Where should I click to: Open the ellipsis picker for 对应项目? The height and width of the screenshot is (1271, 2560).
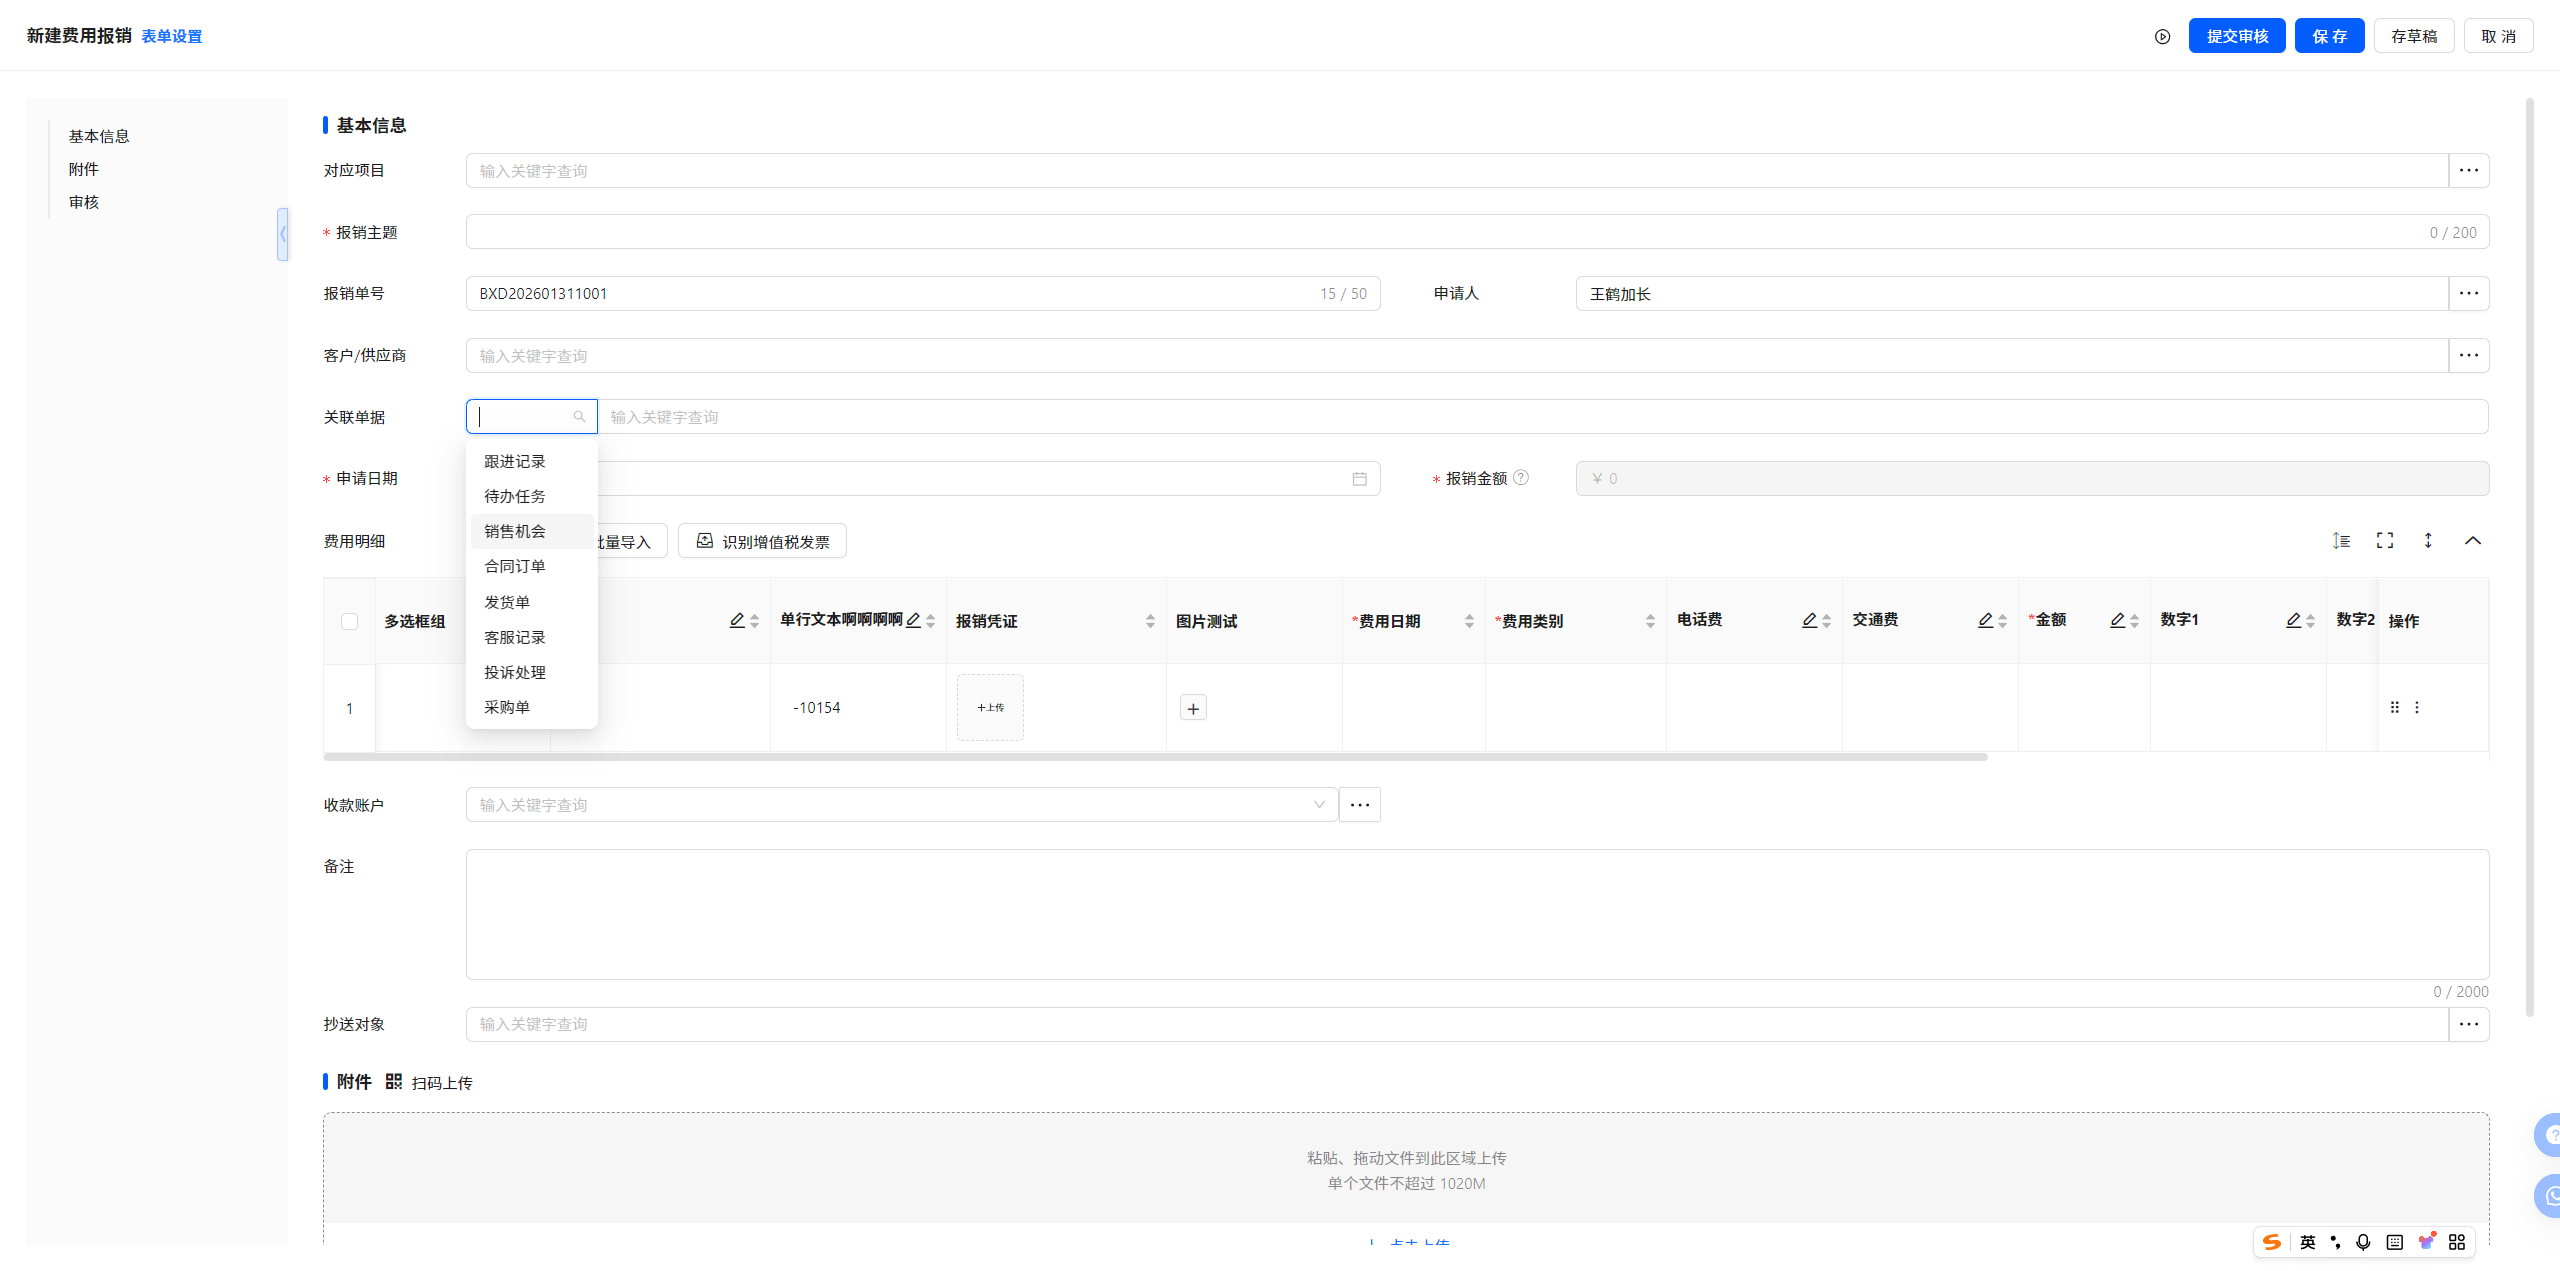coord(2469,171)
